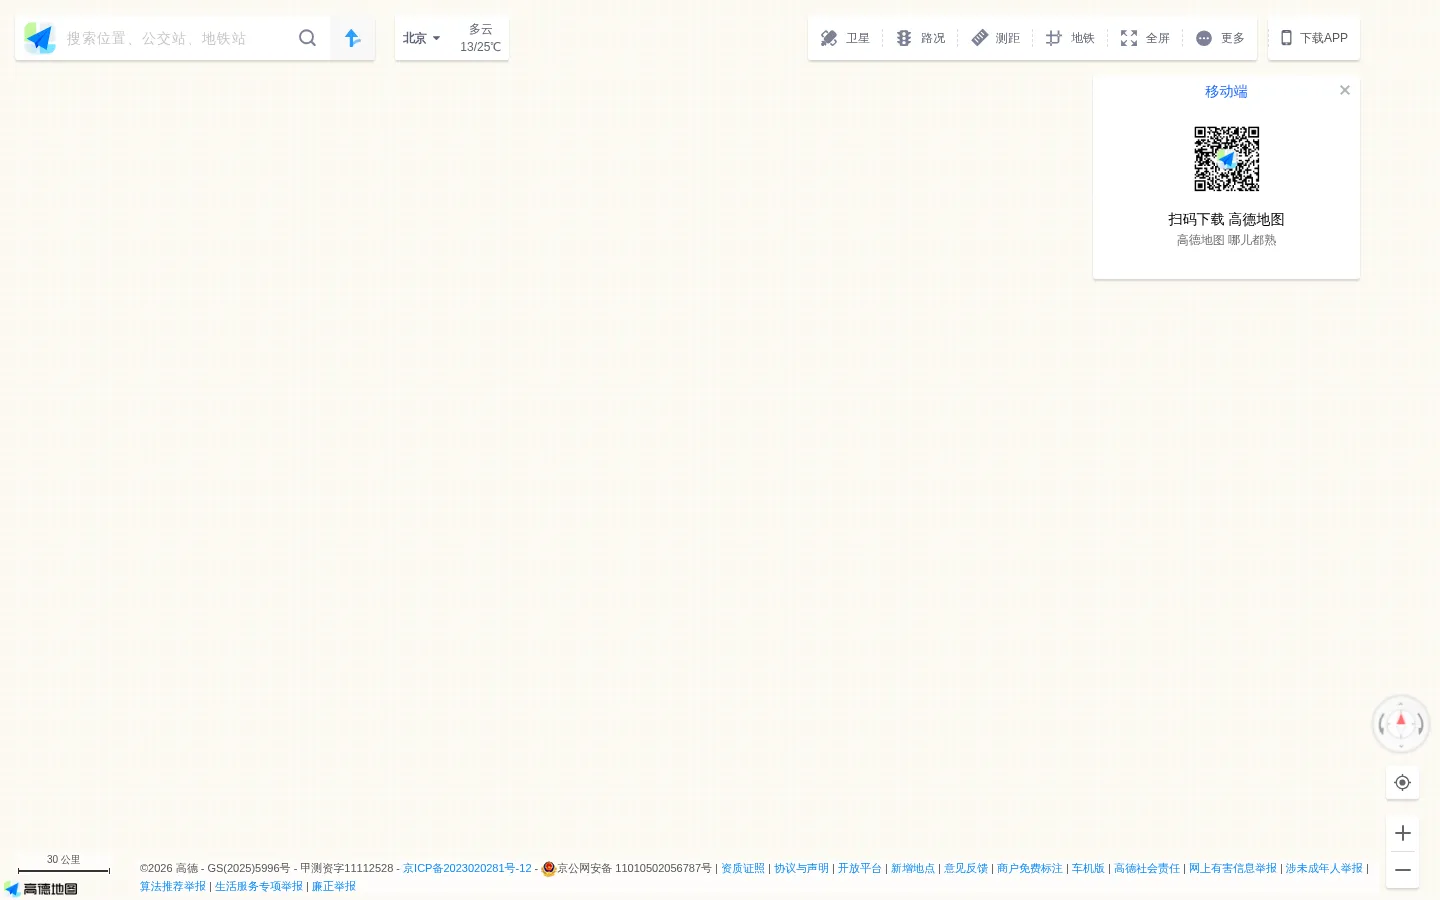
Task: Open the 生活服务专项举报 footer link
Action: [x=259, y=886]
